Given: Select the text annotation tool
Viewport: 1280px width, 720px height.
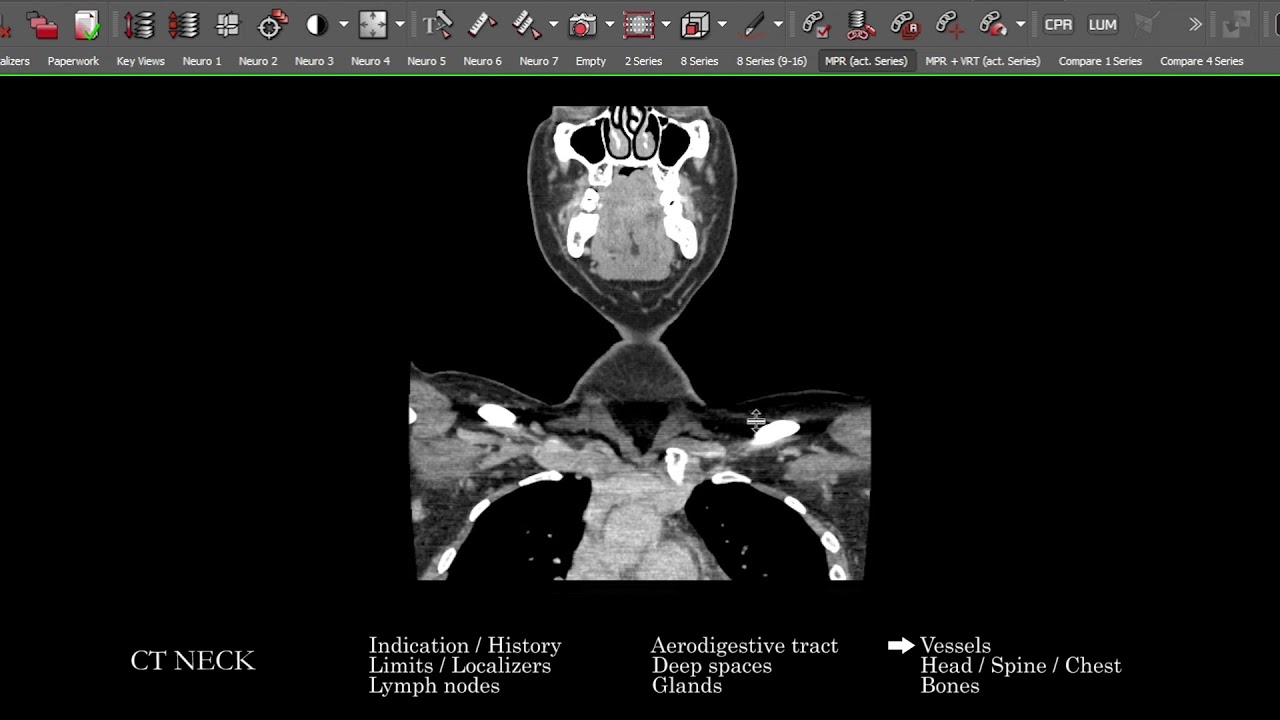Looking at the screenshot, I should [x=437, y=25].
